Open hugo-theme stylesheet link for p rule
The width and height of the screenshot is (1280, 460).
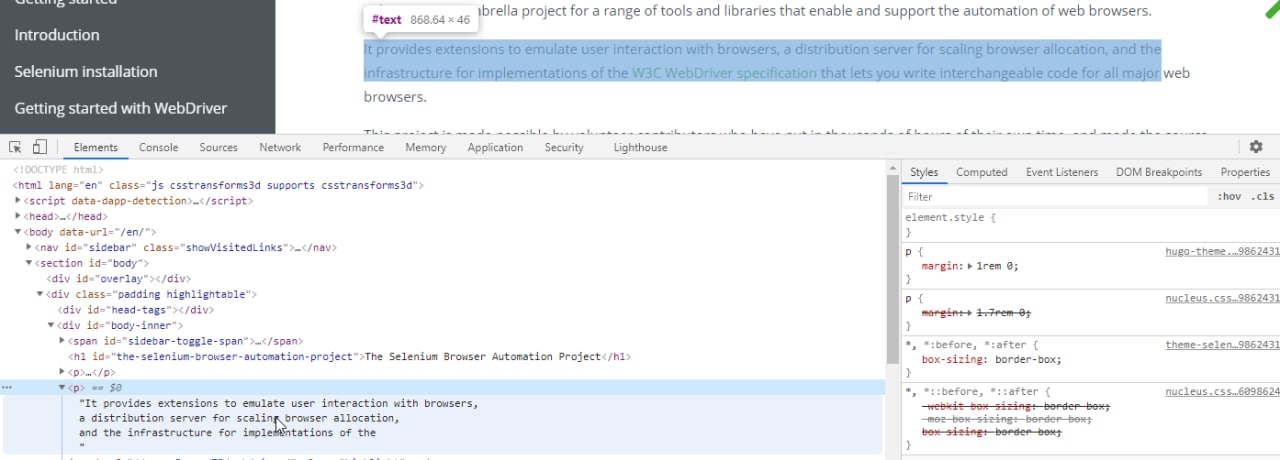1222,251
